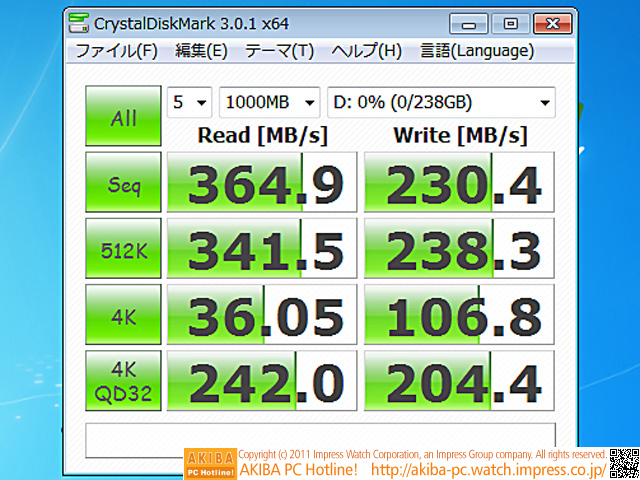Expand the D: drive selection dropdown

pos(440,102)
